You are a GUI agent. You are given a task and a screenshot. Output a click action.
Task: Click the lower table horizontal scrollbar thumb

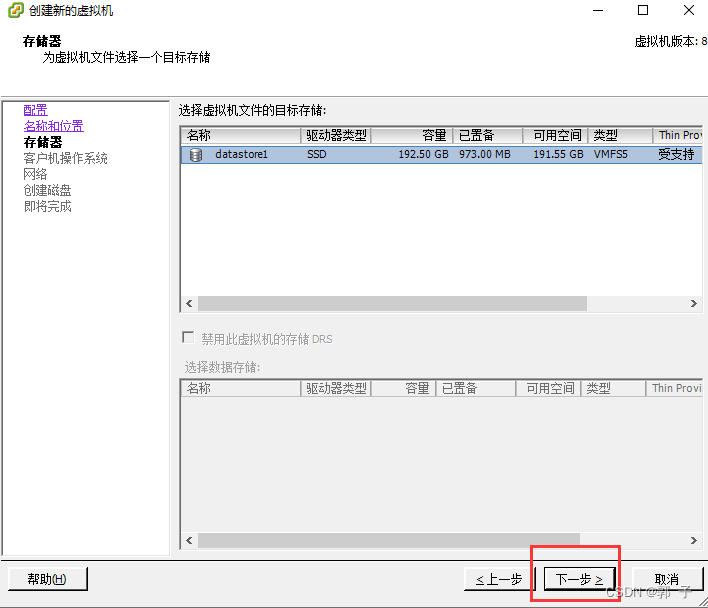[x=389, y=540]
